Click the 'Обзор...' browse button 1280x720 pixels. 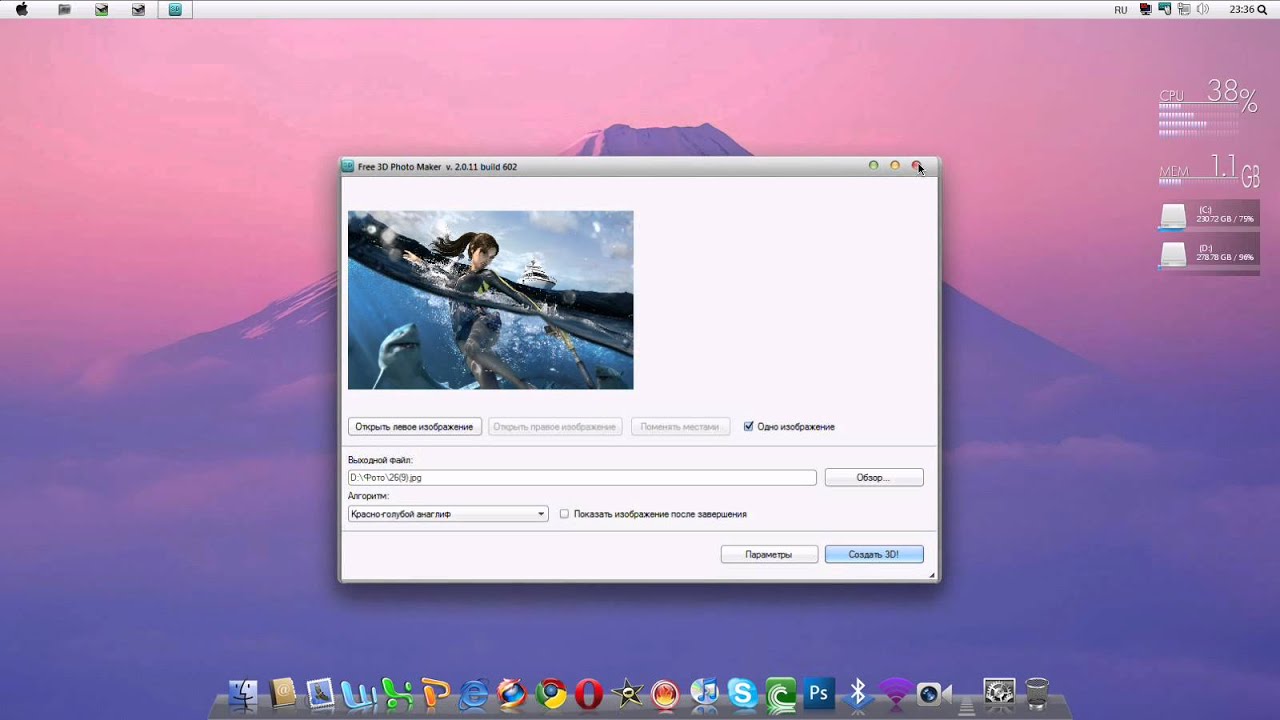pos(873,478)
